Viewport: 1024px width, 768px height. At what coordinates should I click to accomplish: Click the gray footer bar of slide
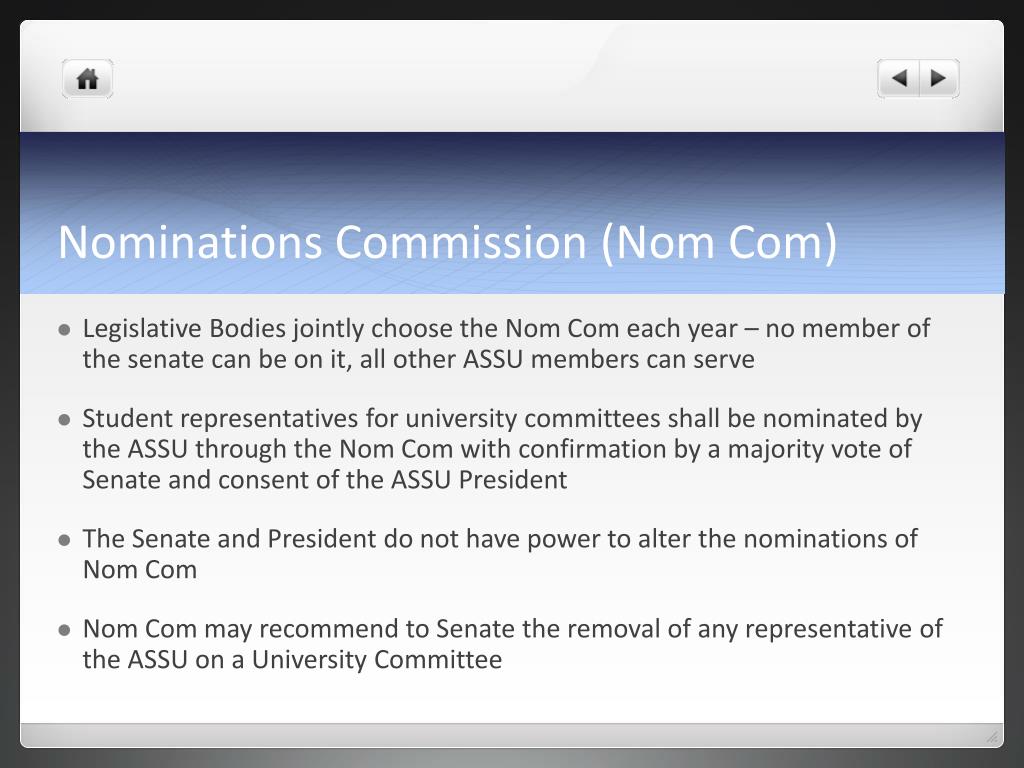click(511, 735)
